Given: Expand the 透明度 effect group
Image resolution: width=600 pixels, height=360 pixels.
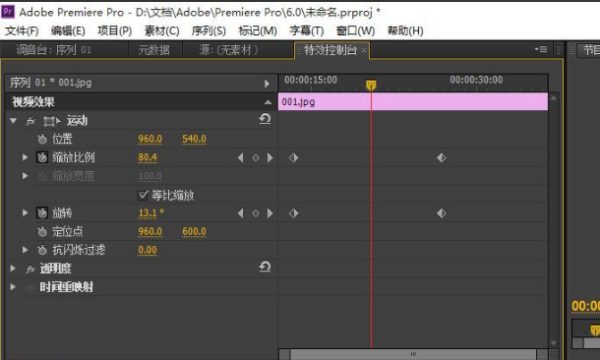Looking at the screenshot, I should 13,269.
